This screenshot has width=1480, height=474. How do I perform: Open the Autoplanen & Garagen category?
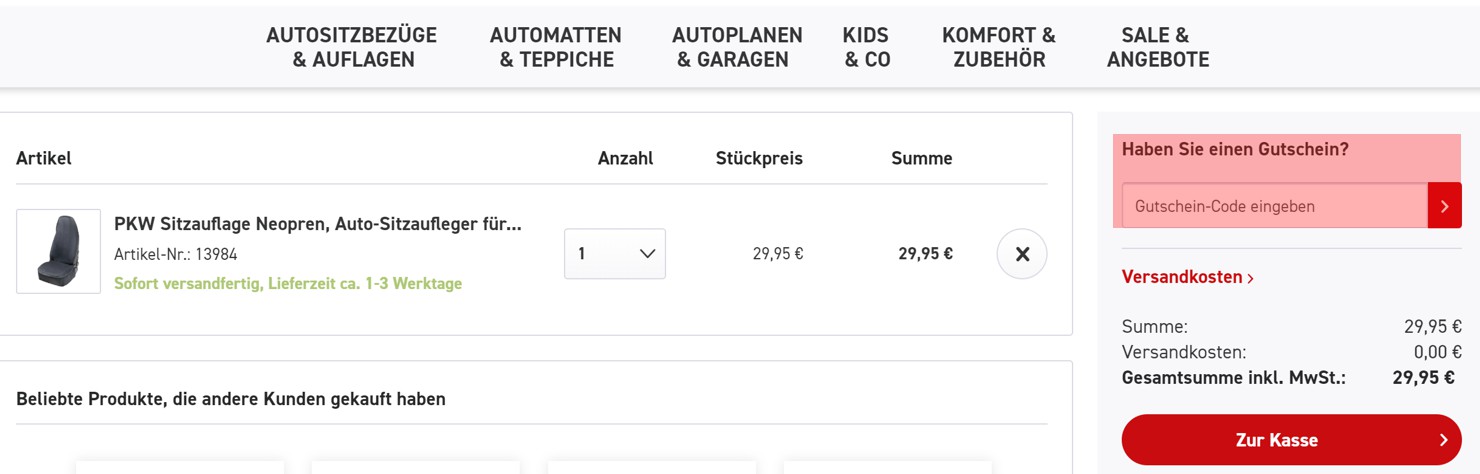(736, 48)
